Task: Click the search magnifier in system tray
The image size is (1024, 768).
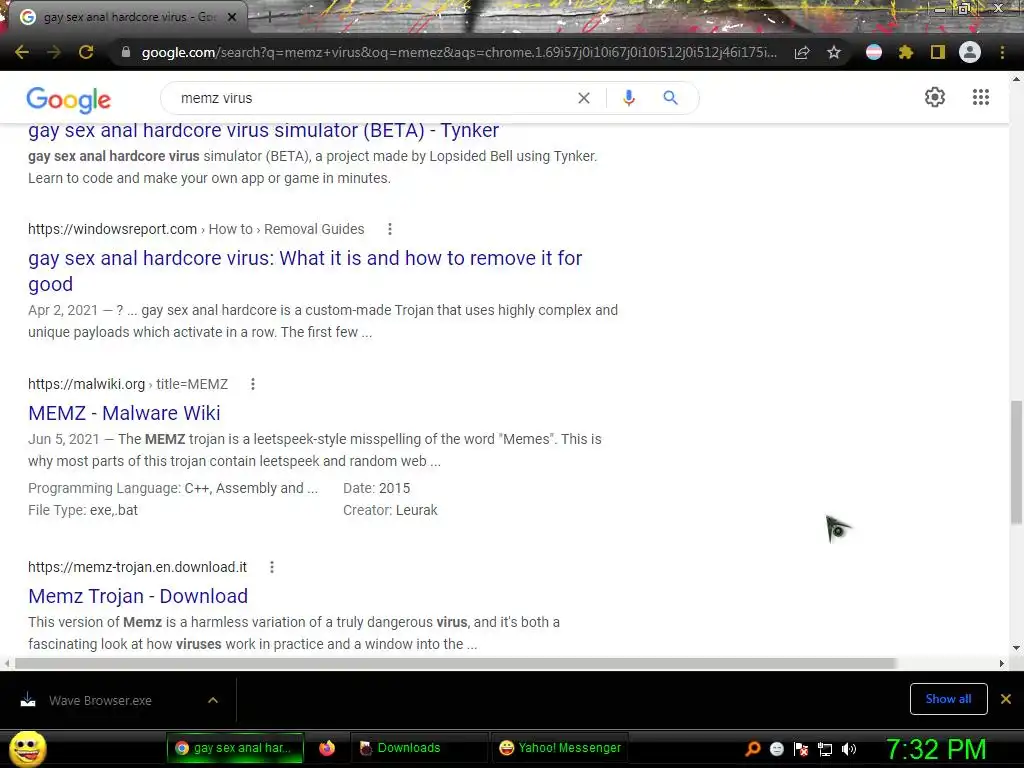Action: tap(752, 749)
